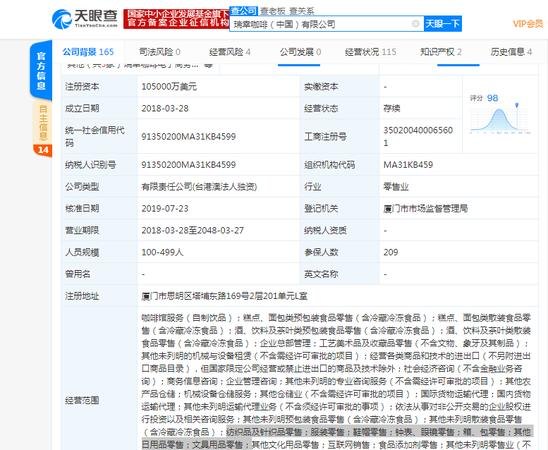Click the red 官方备案企业征信机构 banner
Viewport: 548px width, 450px height.
(176, 19)
